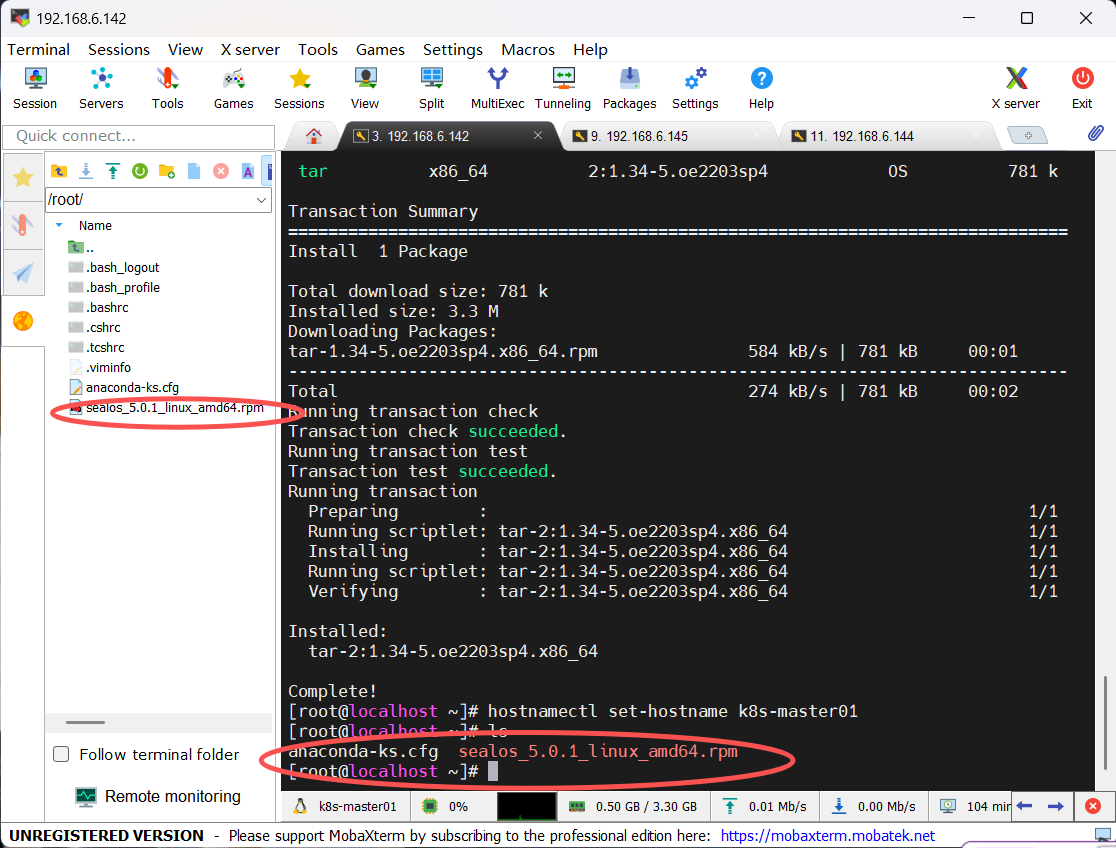The image size is (1116, 848).
Task: Open the tools knife sidebar tab
Action: point(23,225)
